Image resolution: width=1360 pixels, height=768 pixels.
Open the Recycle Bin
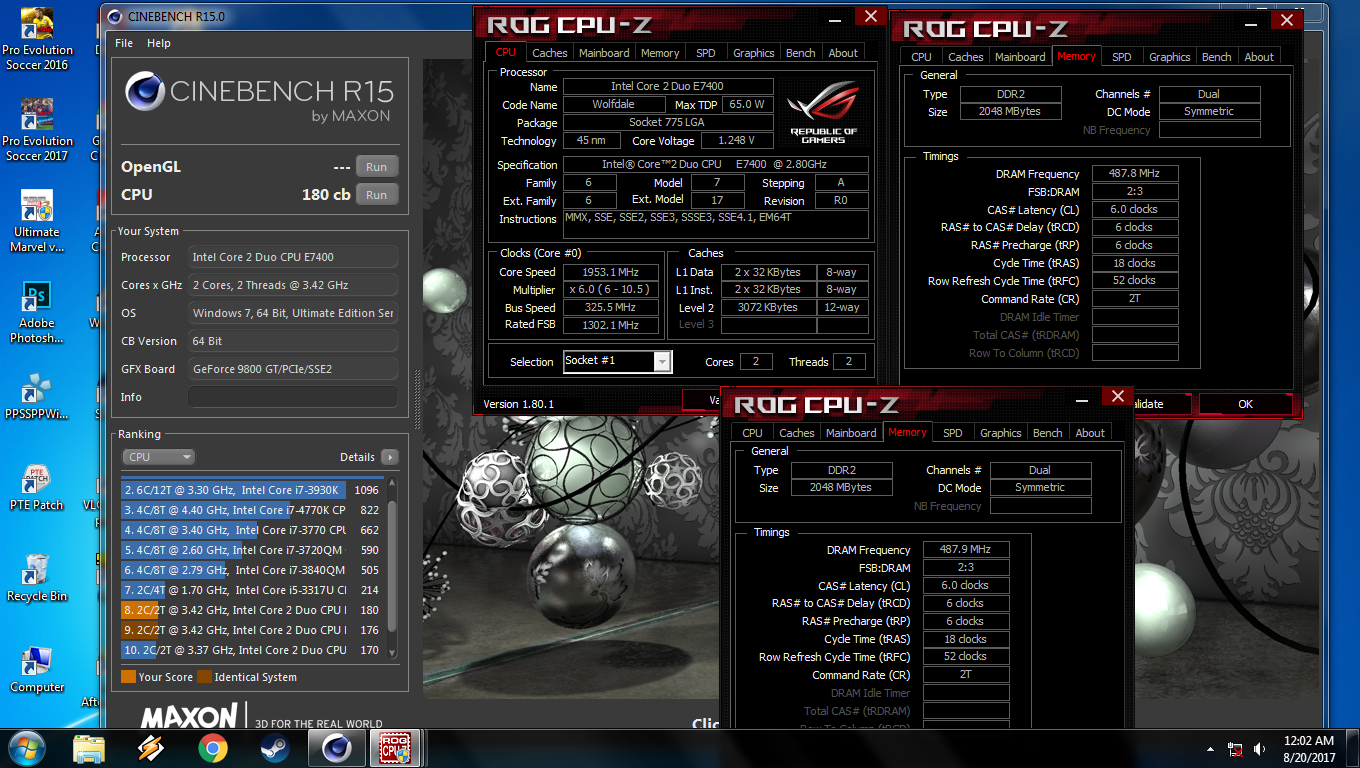coord(37,578)
